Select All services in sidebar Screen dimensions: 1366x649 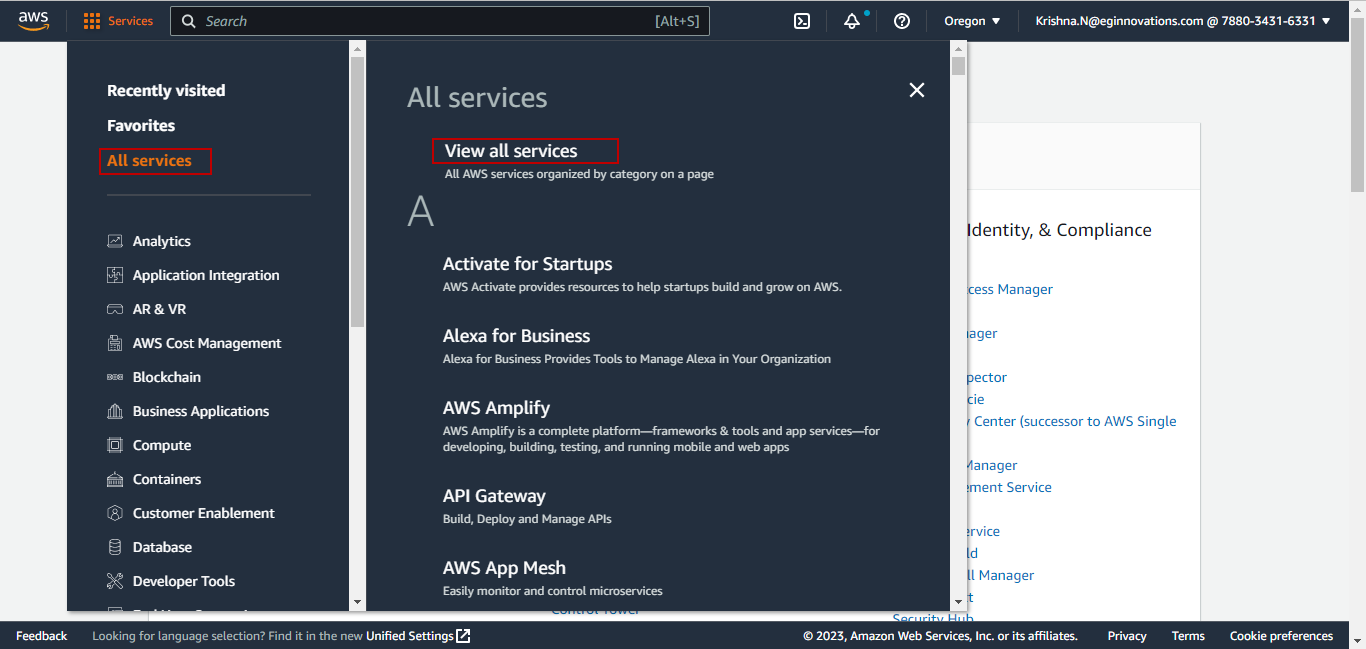click(x=149, y=160)
